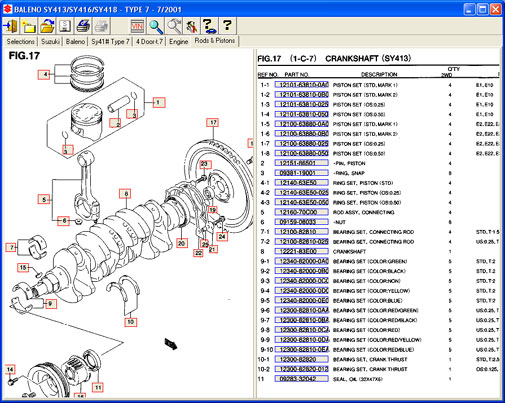Screen dimensions: 505x403
Task: Select the Rods & Pistons tab
Action: (215, 41)
